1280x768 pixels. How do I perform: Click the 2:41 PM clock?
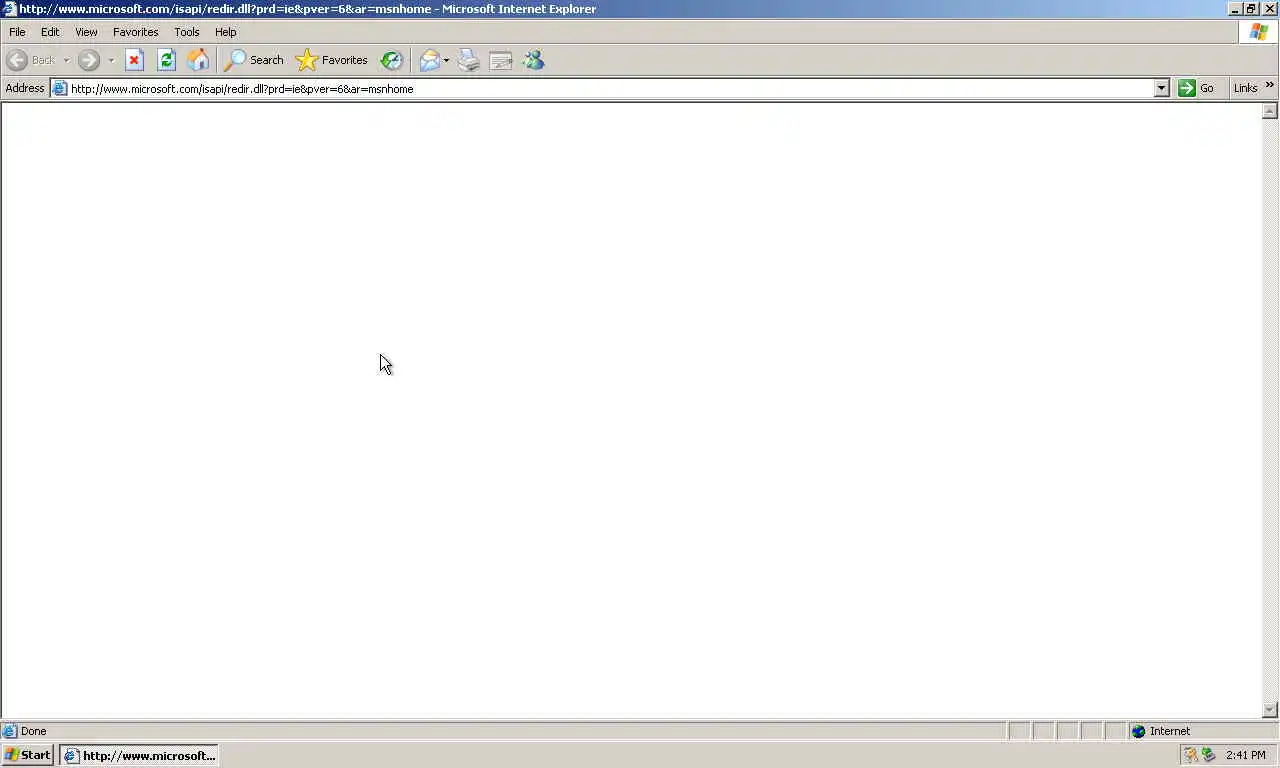pyautogui.click(x=1245, y=755)
